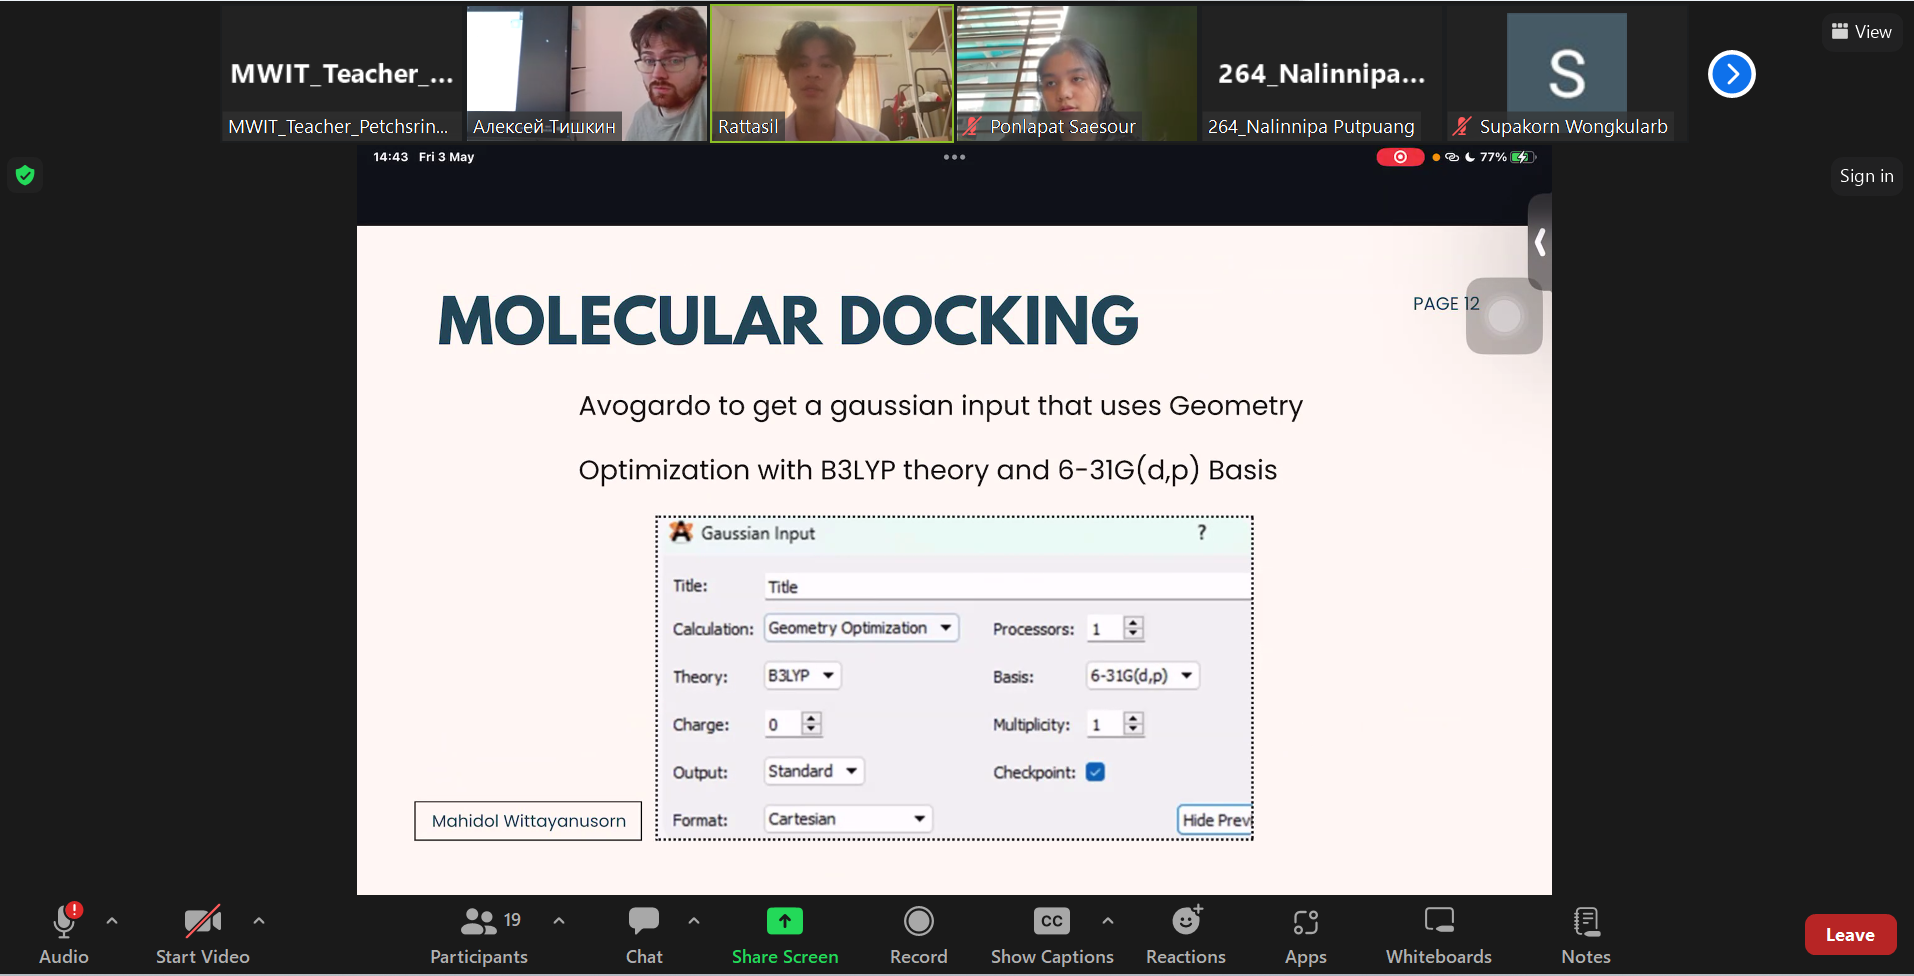Expand video options arrow next to Start Video

pos(259,921)
